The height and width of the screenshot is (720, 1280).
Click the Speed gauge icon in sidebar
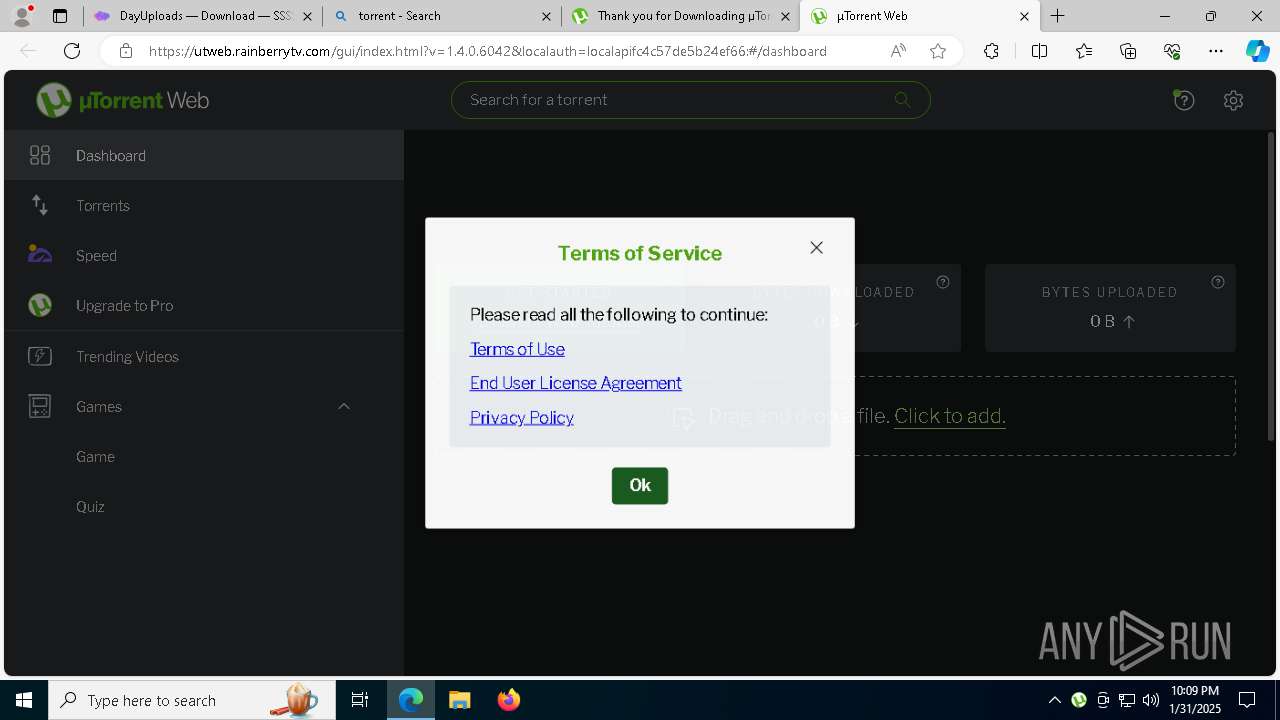(x=40, y=254)
